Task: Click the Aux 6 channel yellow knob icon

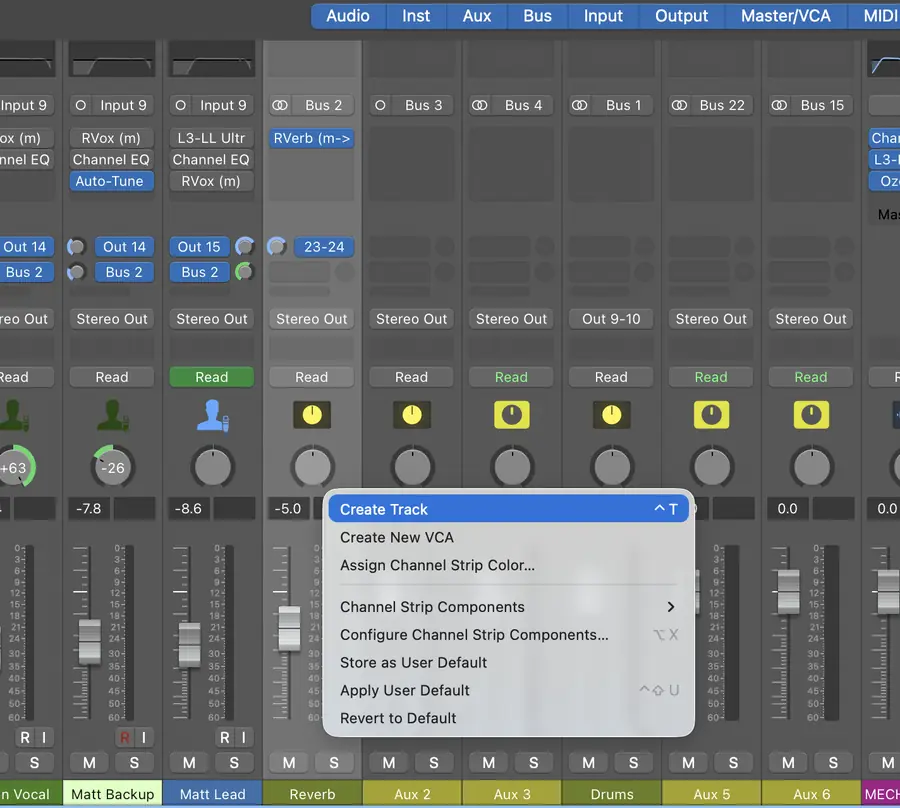Action: coord(811,415)
